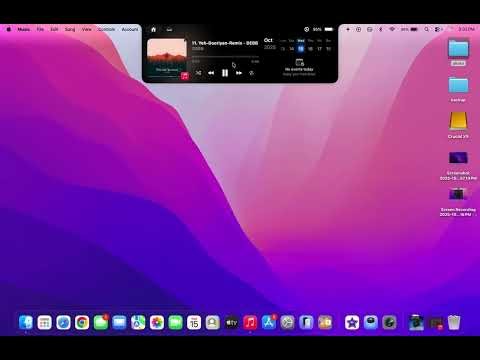Select the Screen Recording file on the desktop
The image size is (480, 360).
(x=458, y=202)
